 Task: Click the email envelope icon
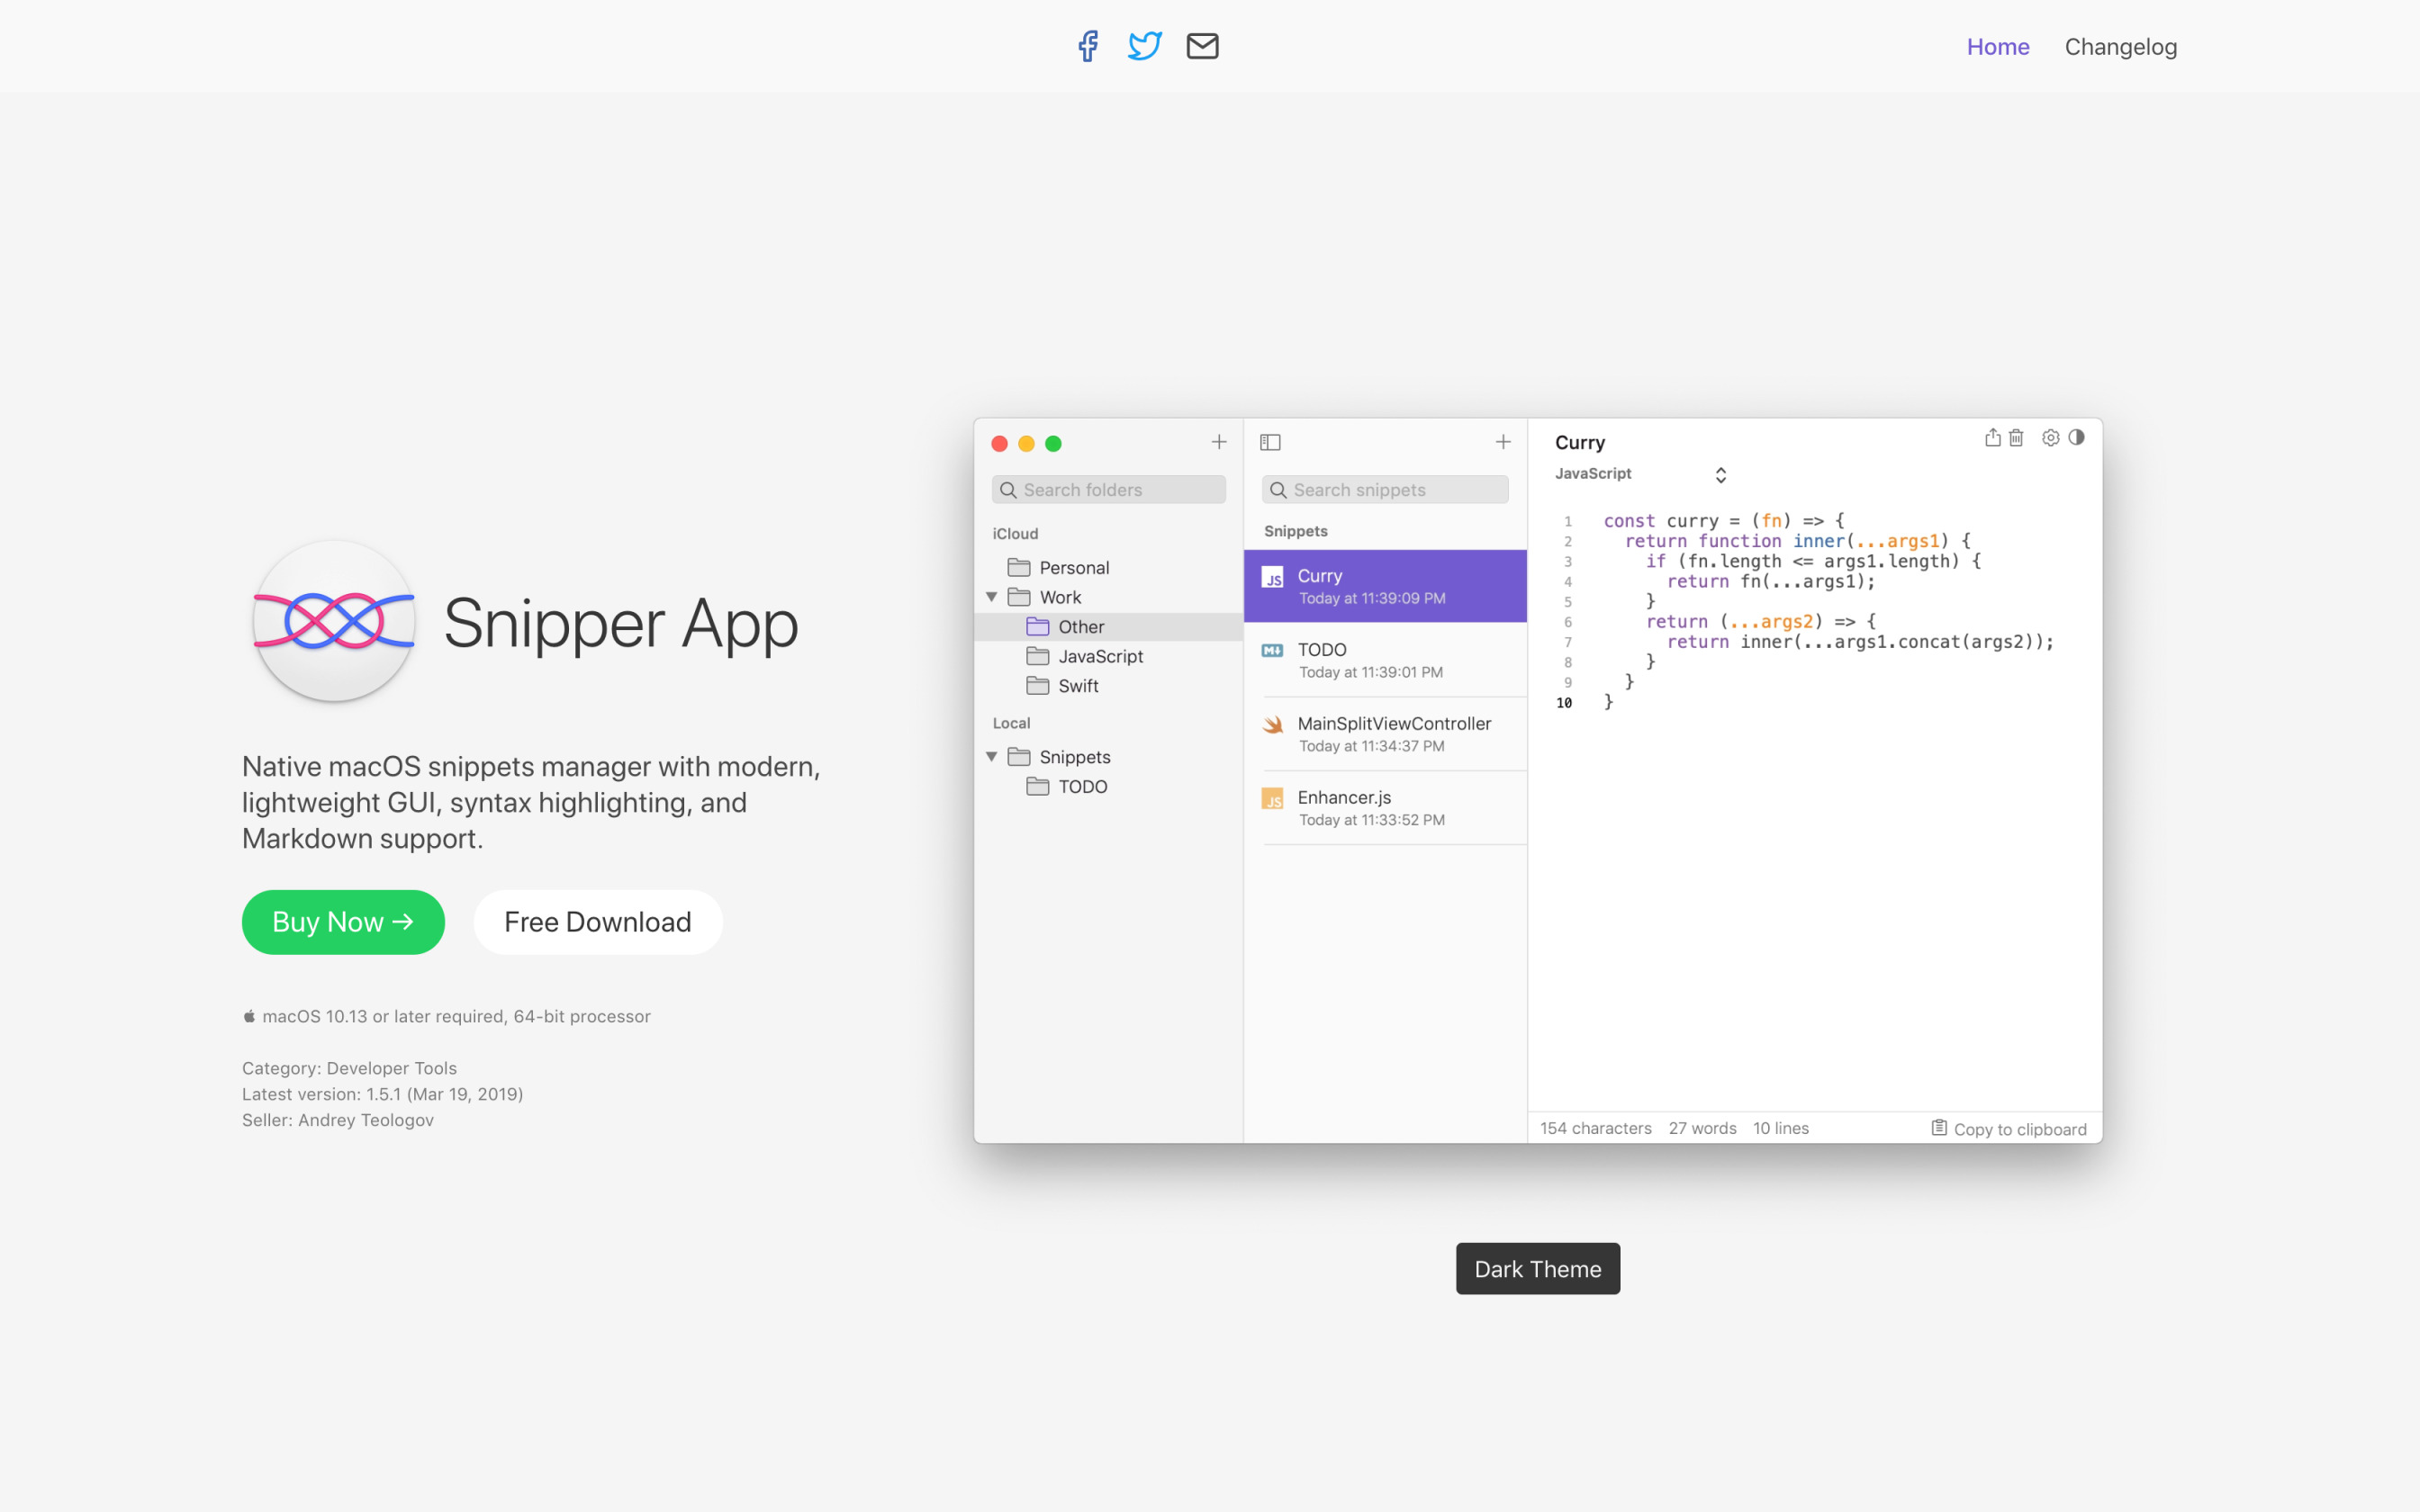click(1202, 45)
